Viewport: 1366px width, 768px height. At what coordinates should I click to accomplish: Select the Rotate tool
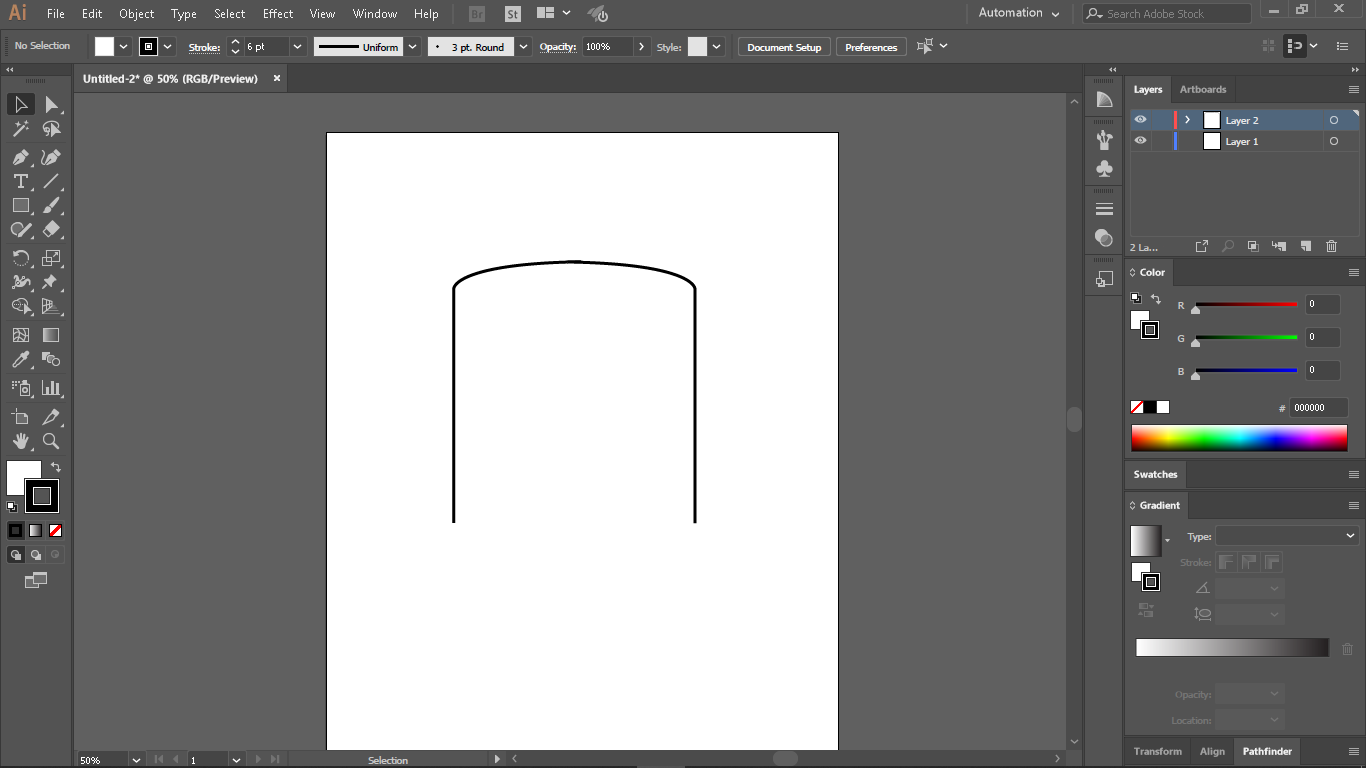(20, 258)
